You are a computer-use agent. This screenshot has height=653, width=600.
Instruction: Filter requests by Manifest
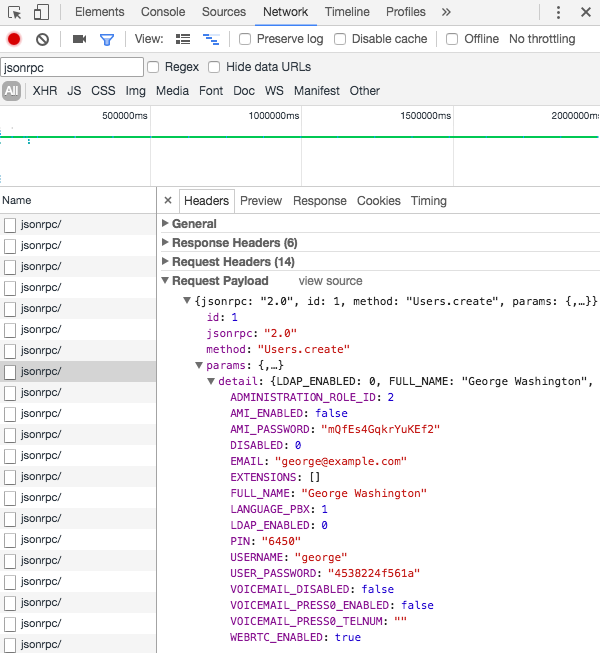pyautogui.click(x=316, y=91)
